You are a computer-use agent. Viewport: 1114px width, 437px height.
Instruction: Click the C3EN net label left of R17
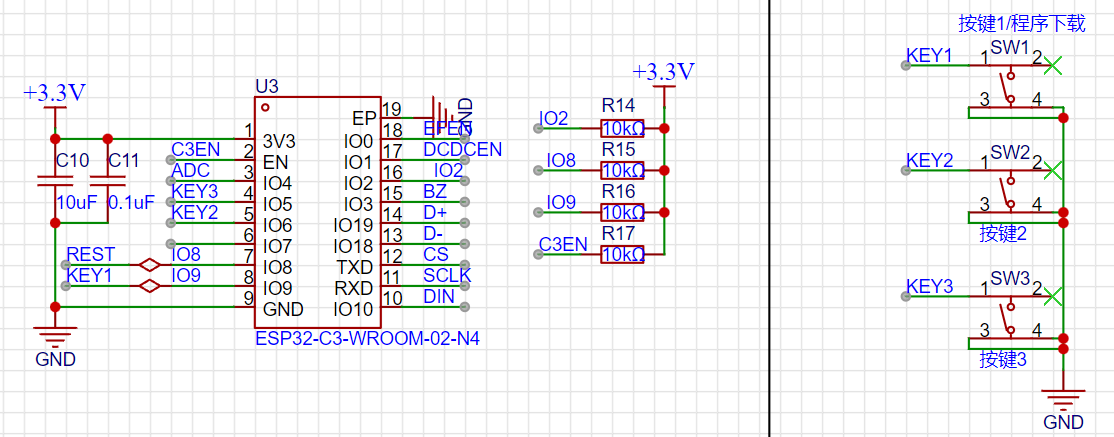pos(563,244)
